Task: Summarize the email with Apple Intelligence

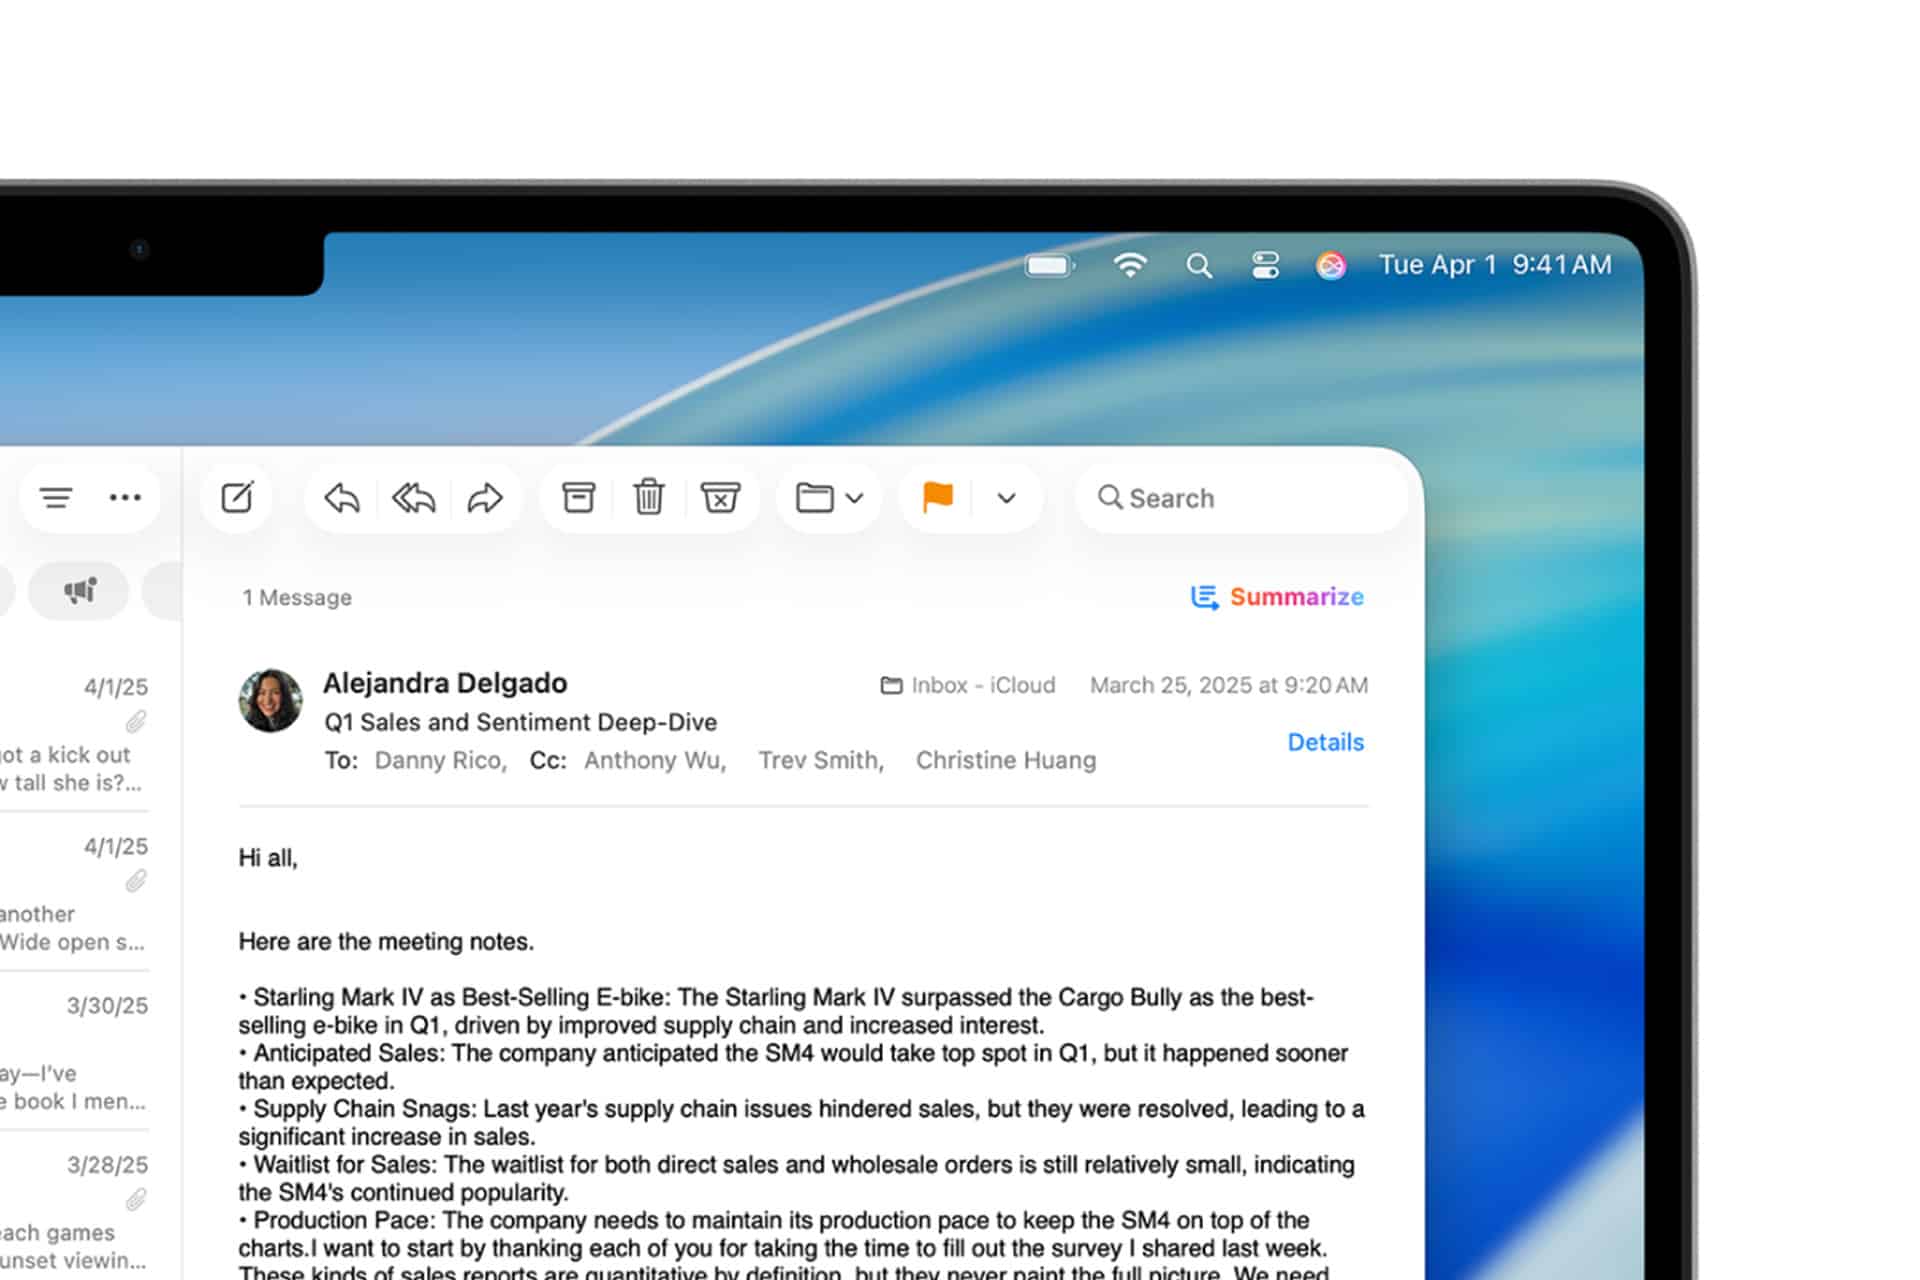Action: point(1277,597)
